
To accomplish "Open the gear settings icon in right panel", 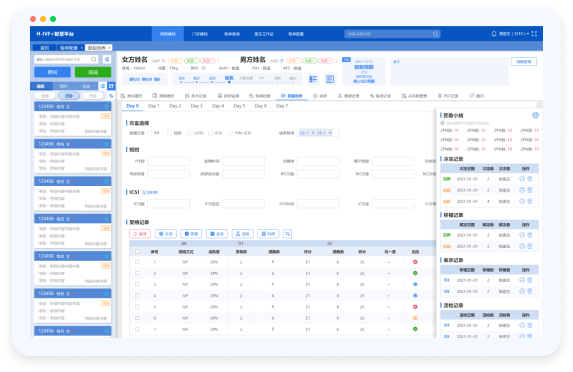I will [x=535, y=115].
